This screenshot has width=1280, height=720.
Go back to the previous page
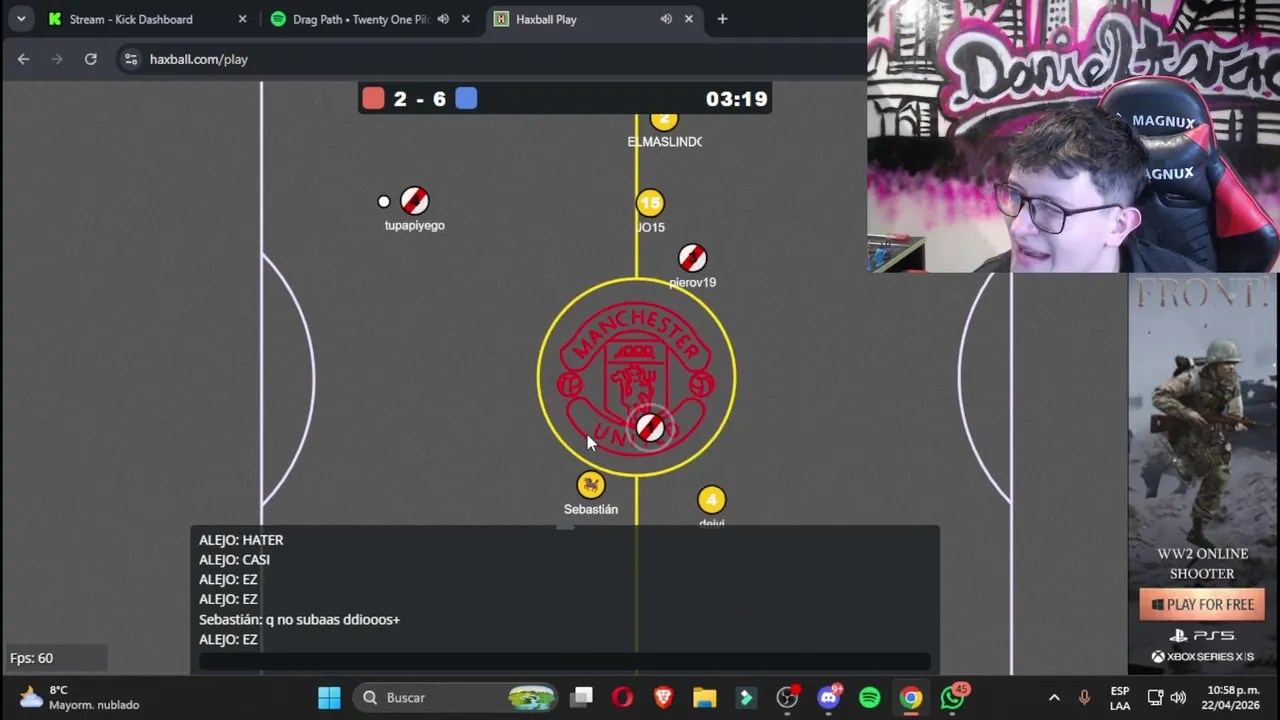point(23,59)
